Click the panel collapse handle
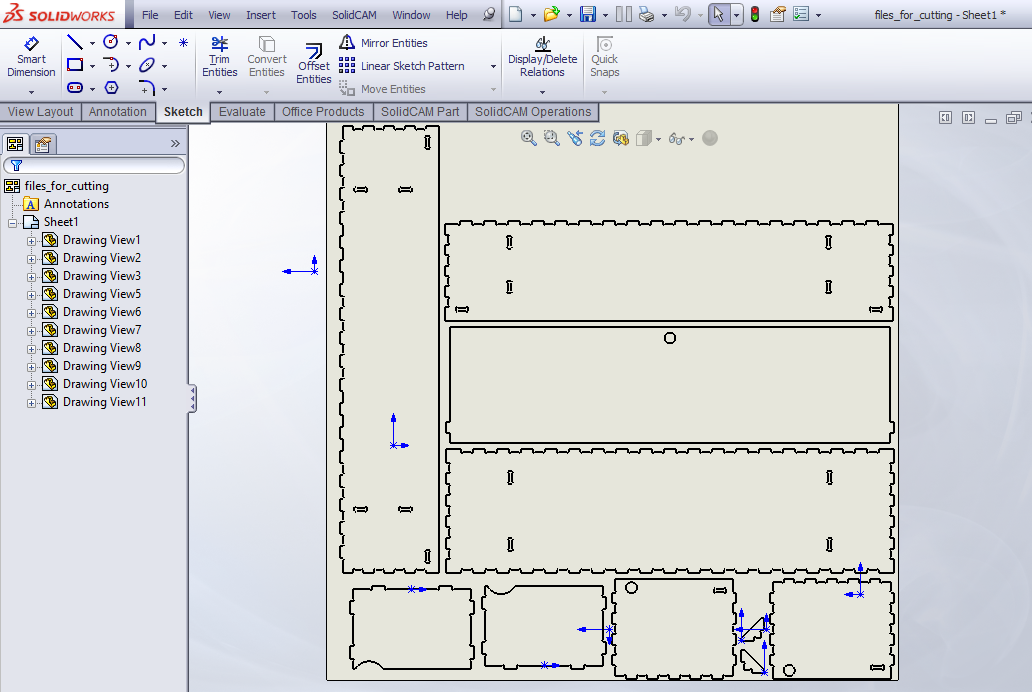 tap(192, 399)
